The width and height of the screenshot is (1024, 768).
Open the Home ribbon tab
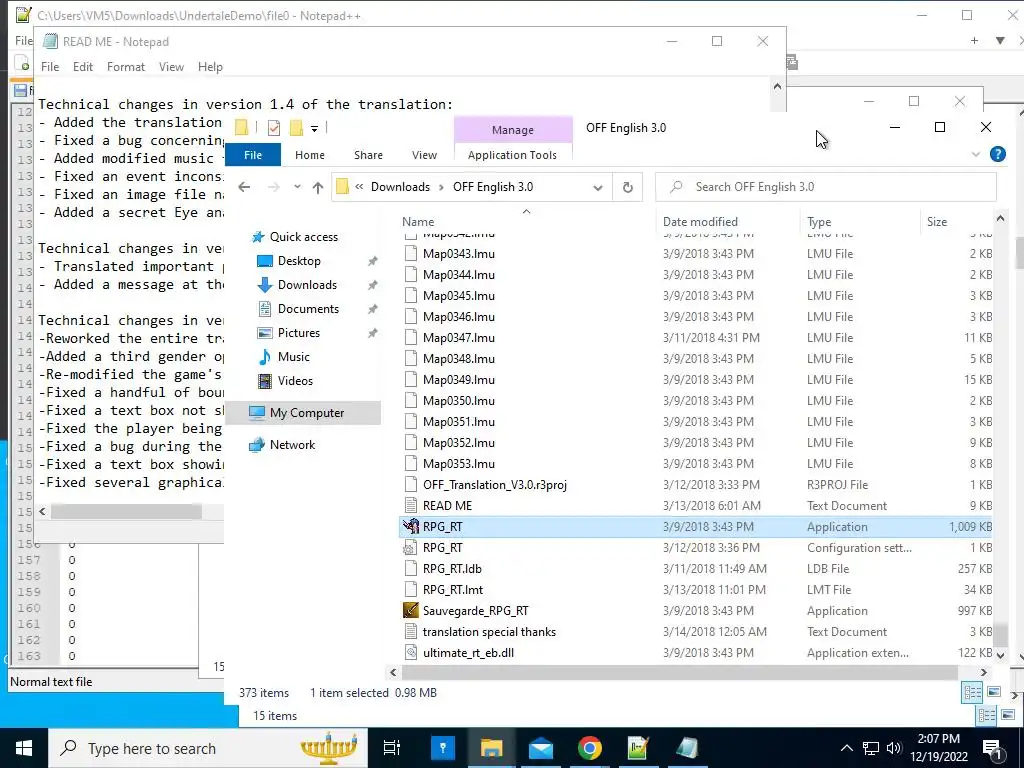[310, 155]
